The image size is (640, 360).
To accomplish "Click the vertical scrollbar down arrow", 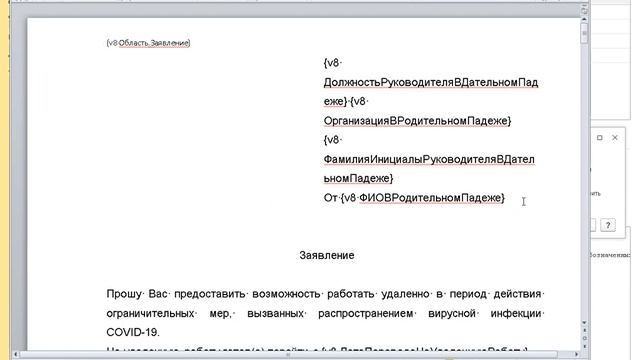I will click(584, 322).
